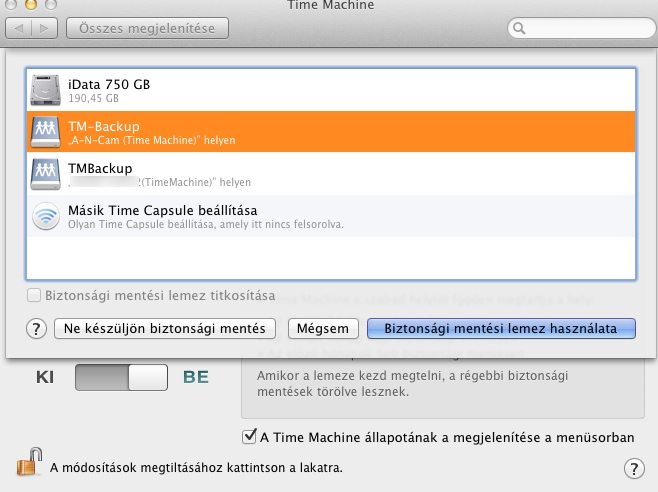Image resolution: width=658 pixels, height=492 pixels.
Task: Click the Összes megjelenítése button
Action: [147, 28]
